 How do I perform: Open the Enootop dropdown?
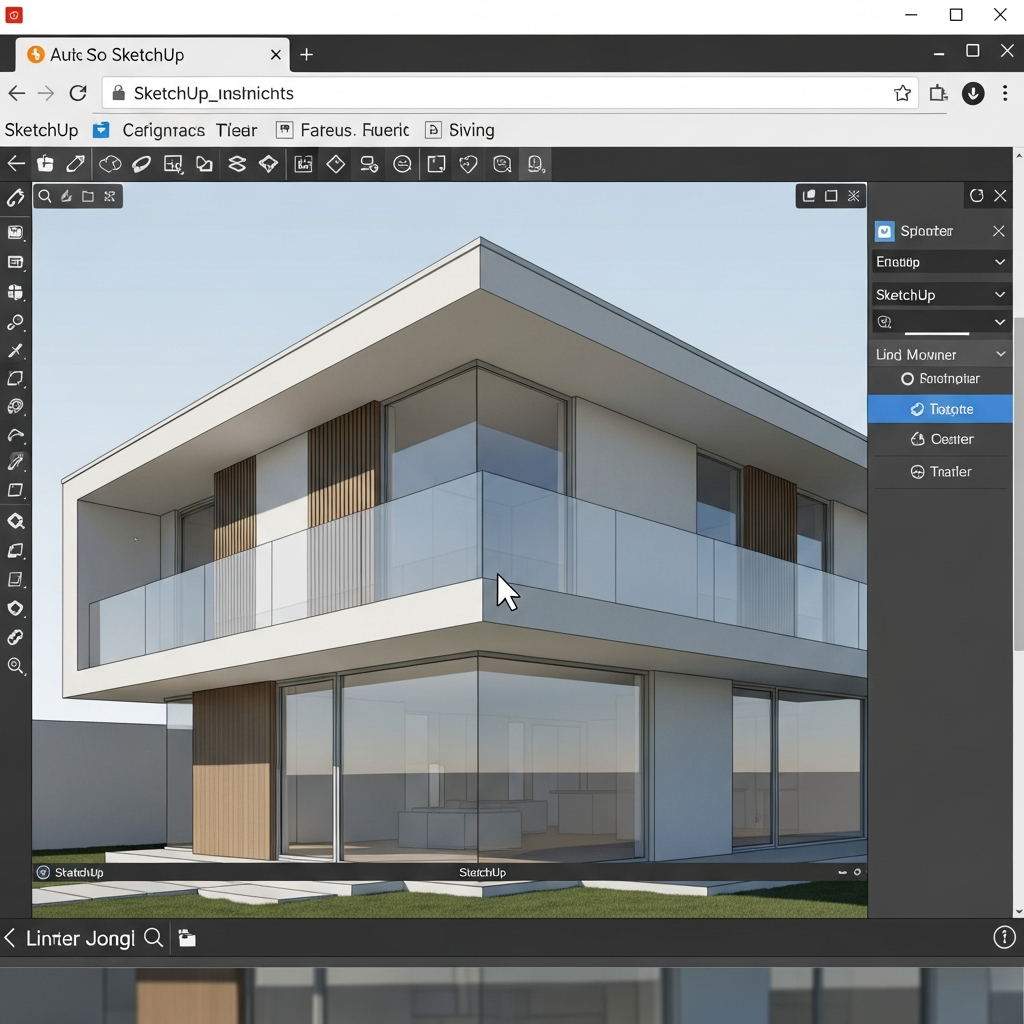point(940,262)
